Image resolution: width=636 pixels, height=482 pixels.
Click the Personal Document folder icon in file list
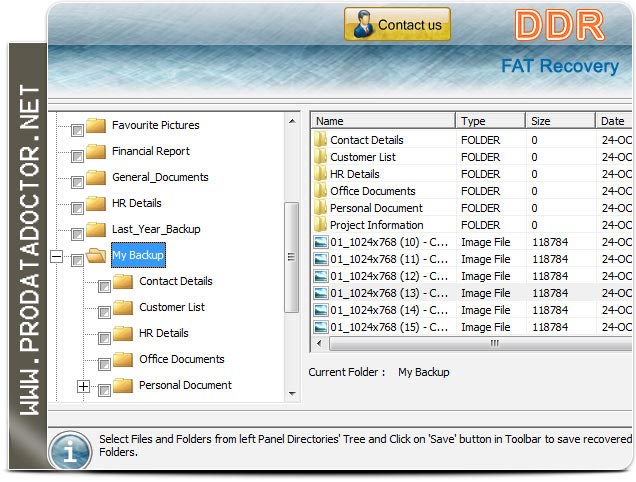(x=320, y=208)
